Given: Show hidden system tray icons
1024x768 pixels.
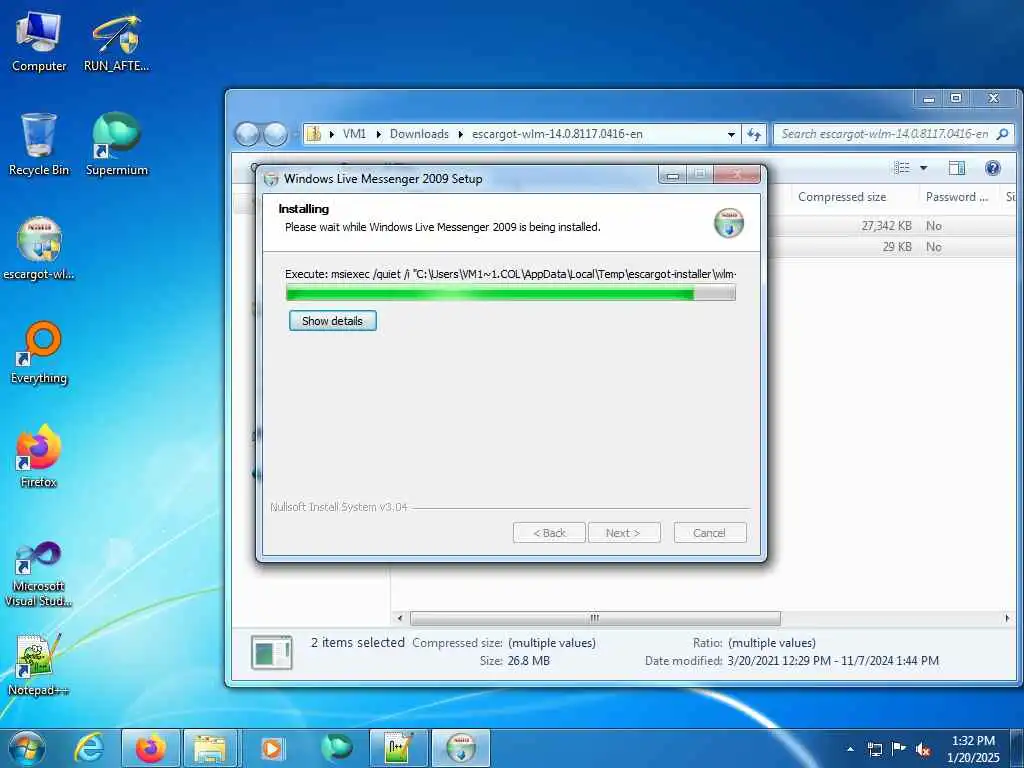Looking at the screenshot, I should [x=850, y=750].
